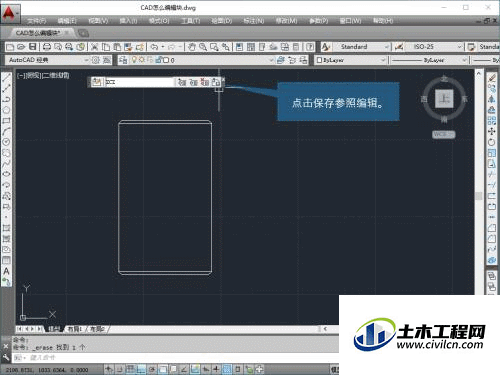Open the Insert menu

[x=128, y=21]
